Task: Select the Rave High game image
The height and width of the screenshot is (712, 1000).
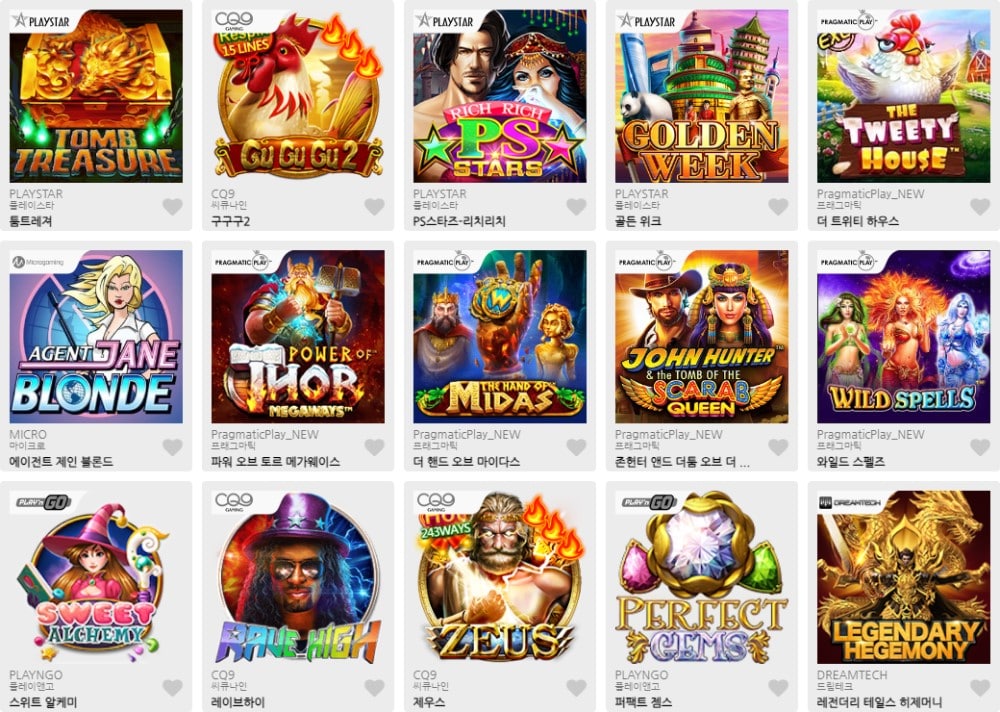Action: [298, 577]
